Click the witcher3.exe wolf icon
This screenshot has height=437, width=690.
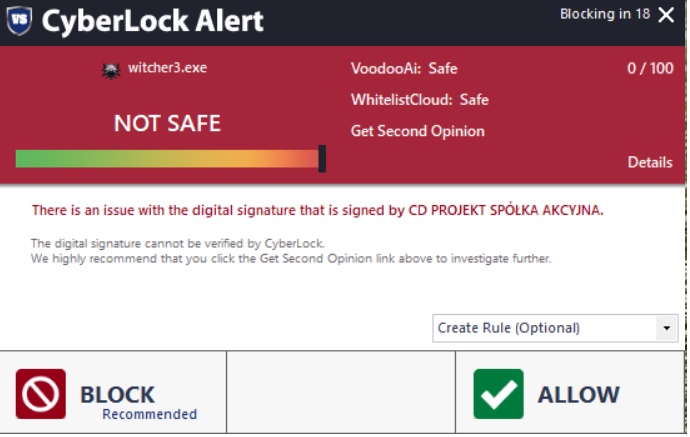(x=111, y=69)
